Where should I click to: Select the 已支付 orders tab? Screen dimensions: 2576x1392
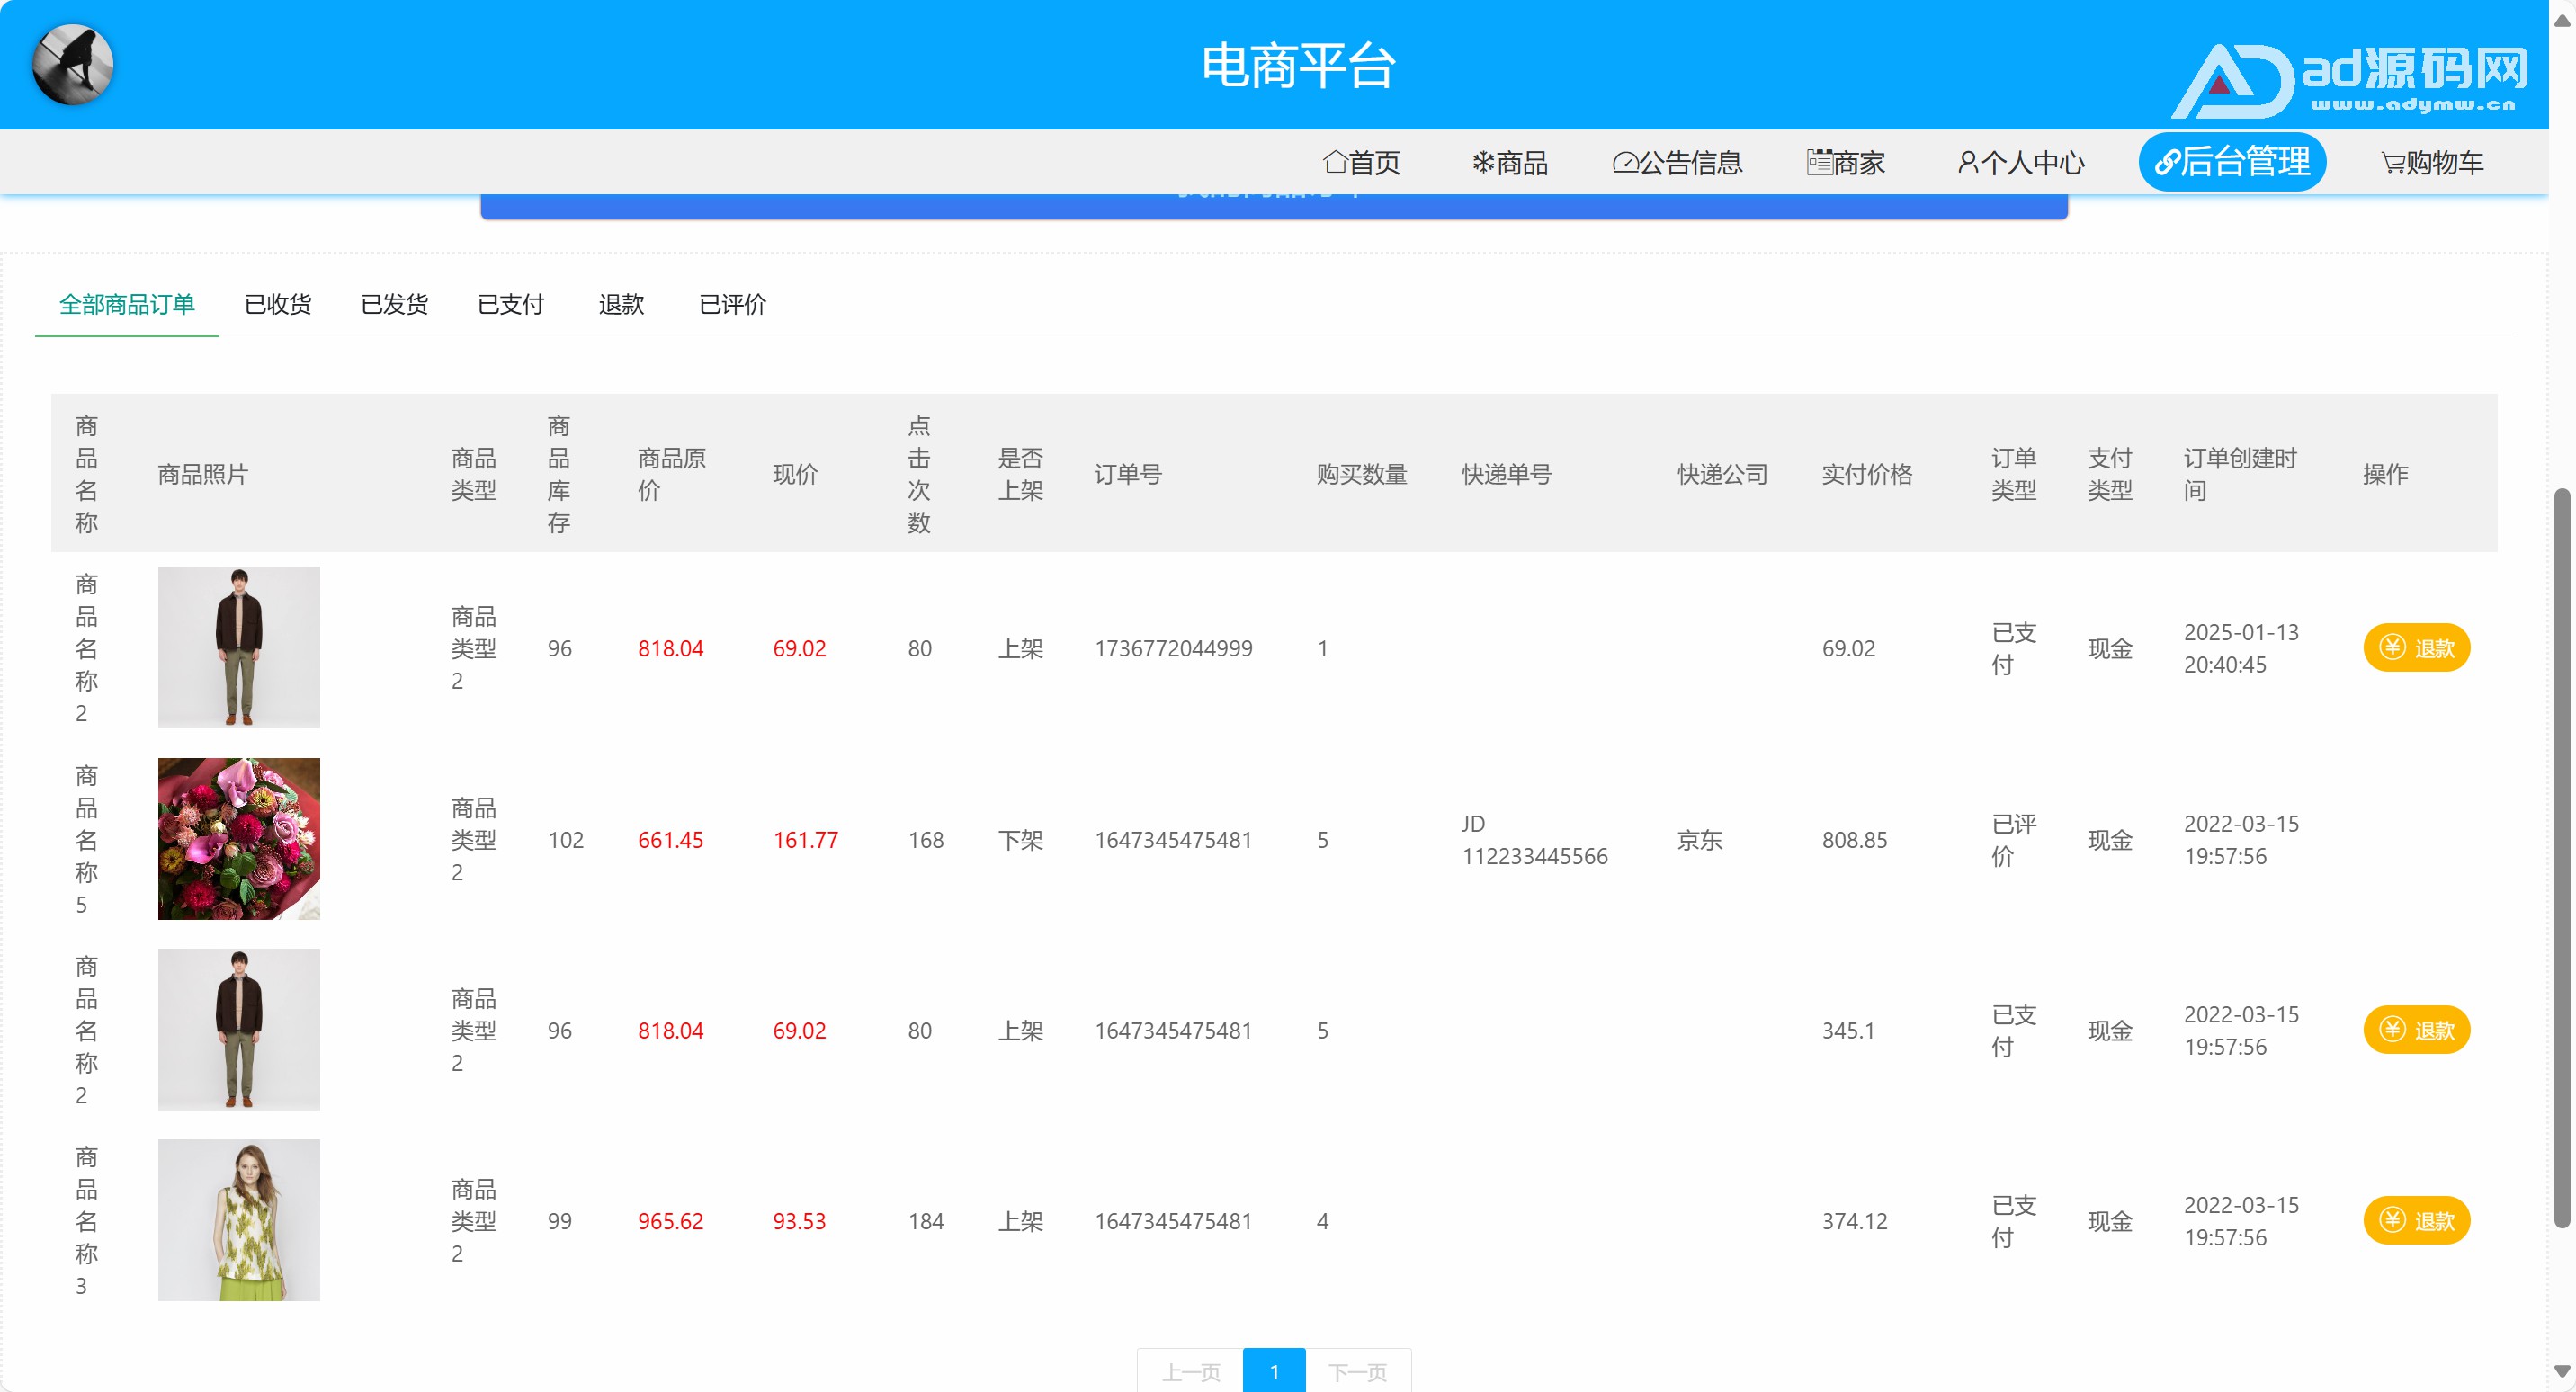tap(510, 304)
